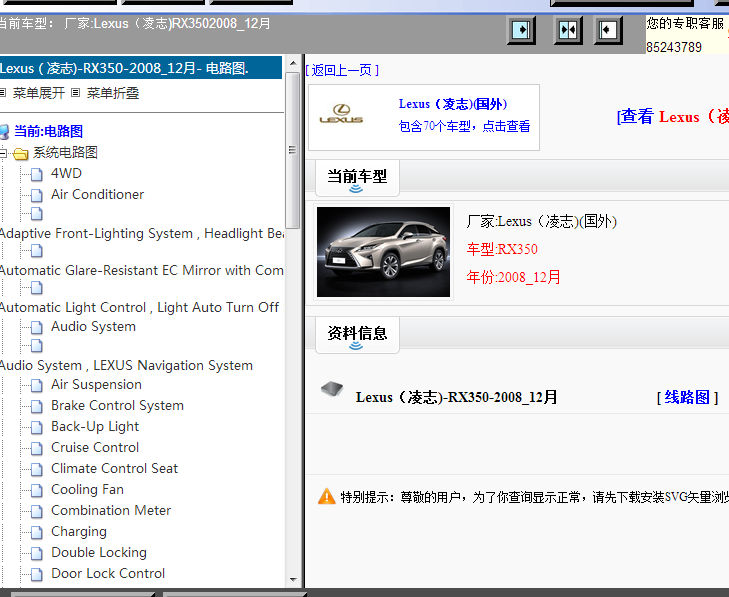Click Lexus (凌志)-RX350-2008_12月 resource title
Image resolution: width=729 pixels, height=597 pixels.
click(x=457, y=398)
